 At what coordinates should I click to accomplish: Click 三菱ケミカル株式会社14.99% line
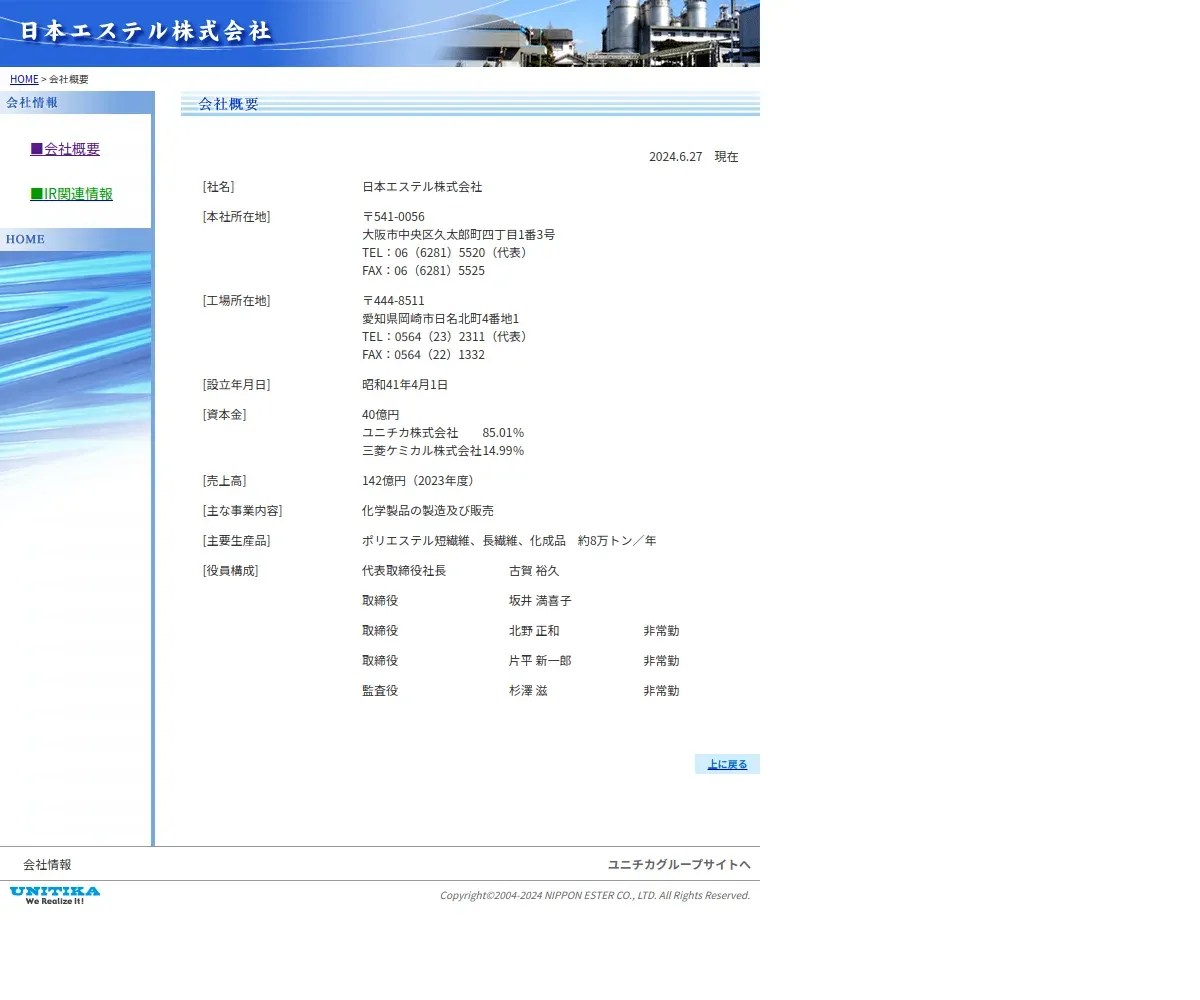point(443,451)
